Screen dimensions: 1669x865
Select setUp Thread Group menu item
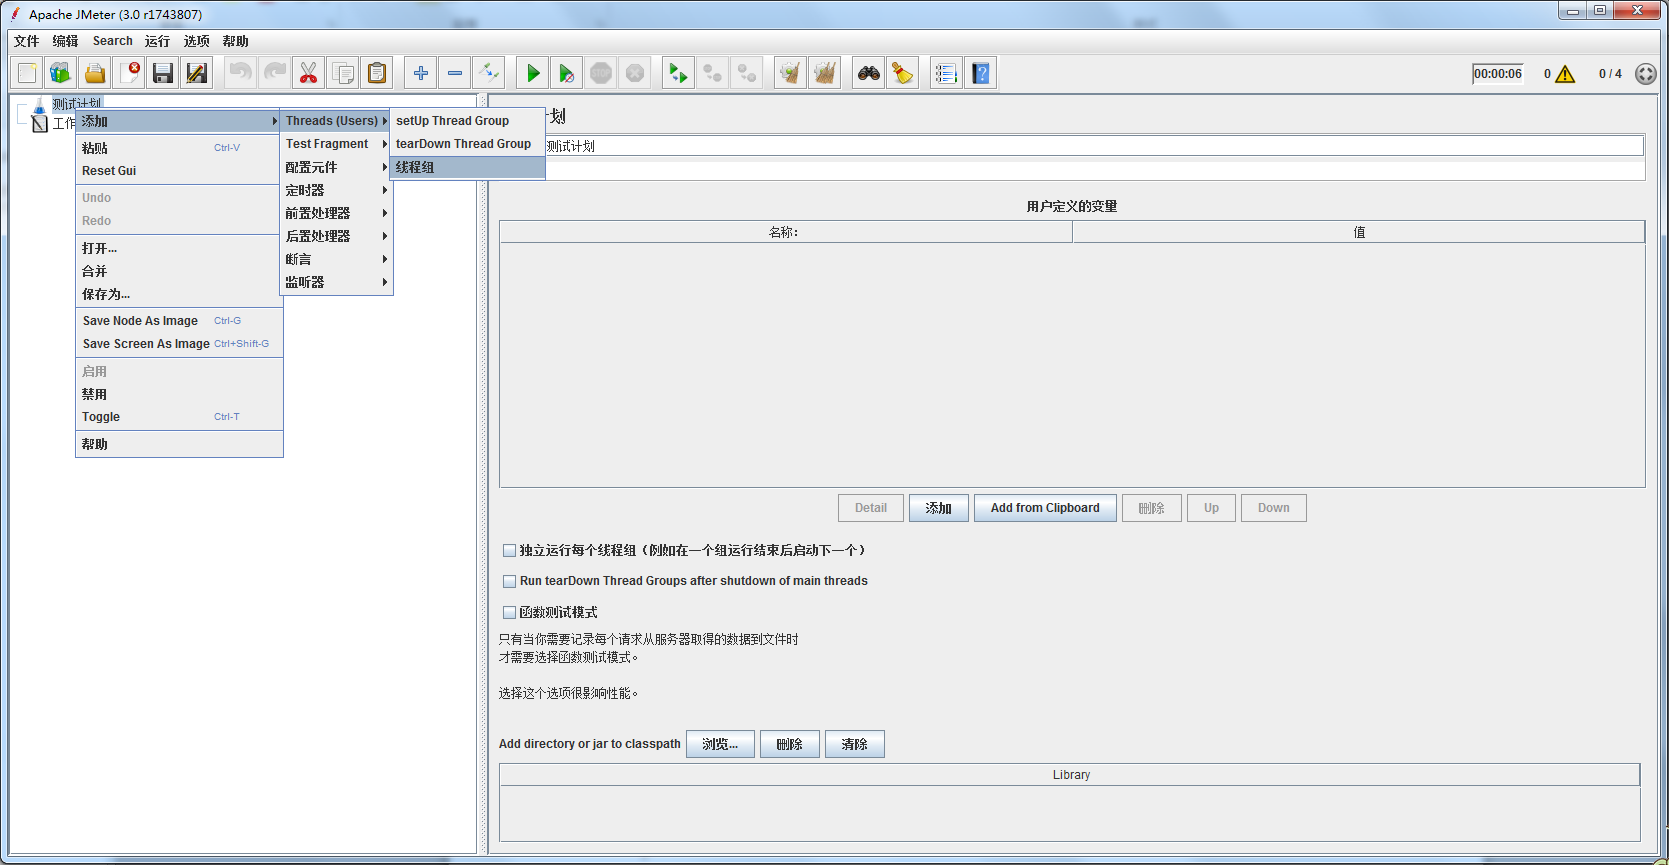[x=467, y=121]
